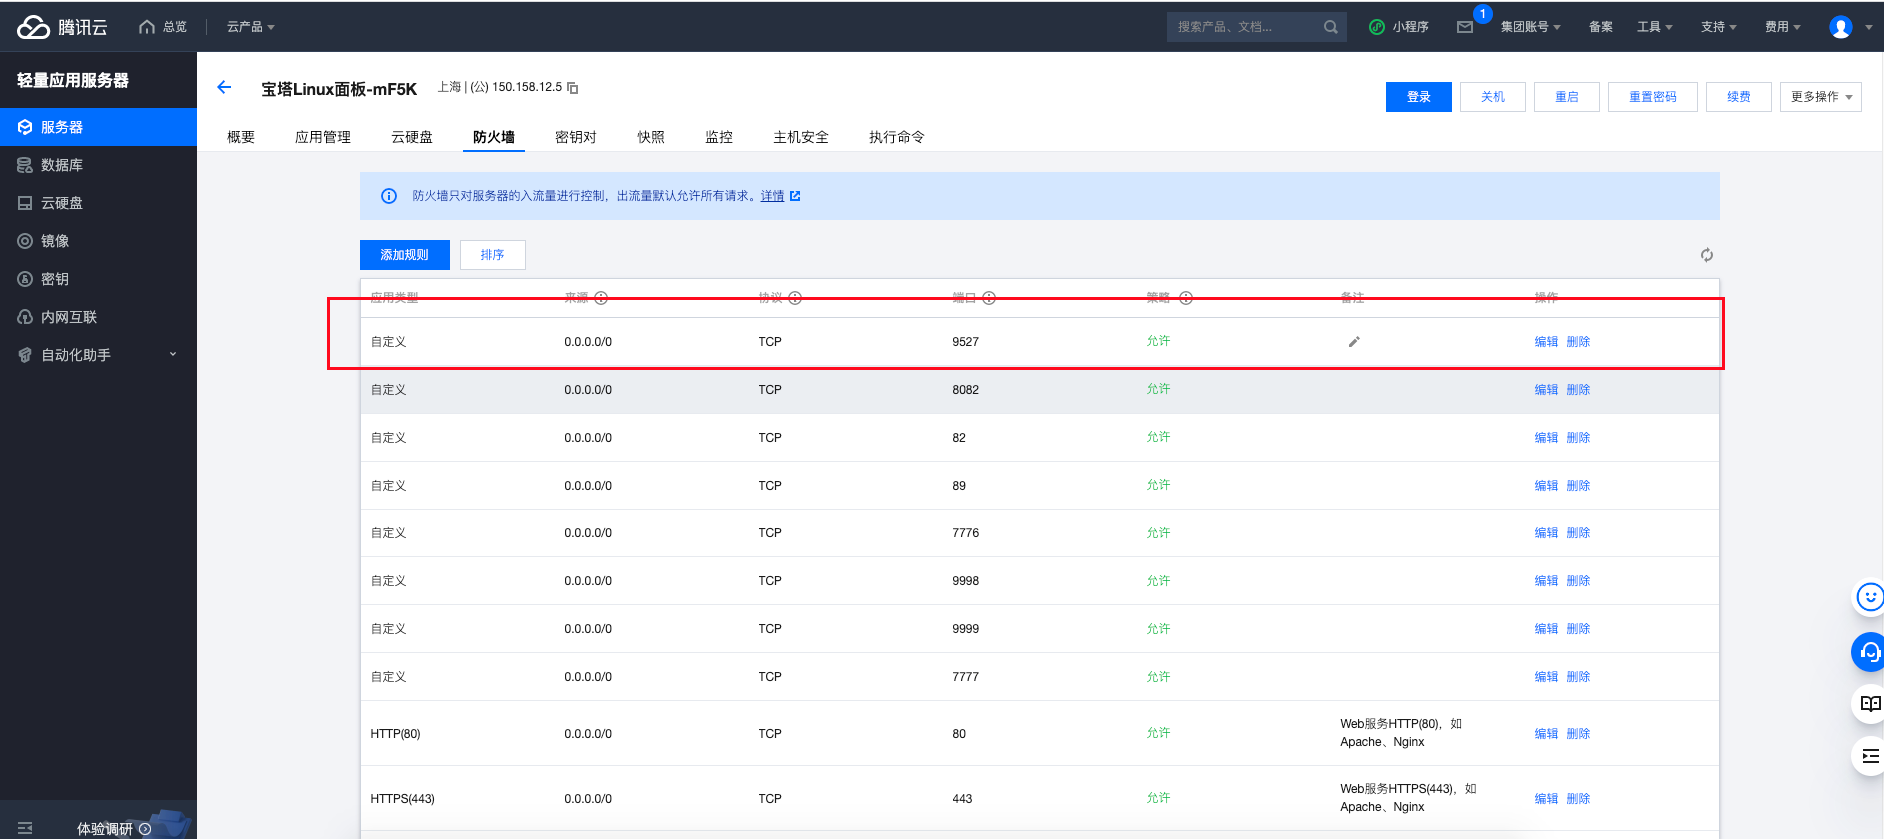Image resolution: width=1884 pixels, height=839 pixels.
Task: Open external link icon next to 详情
Action: click(x=795, y=196)
